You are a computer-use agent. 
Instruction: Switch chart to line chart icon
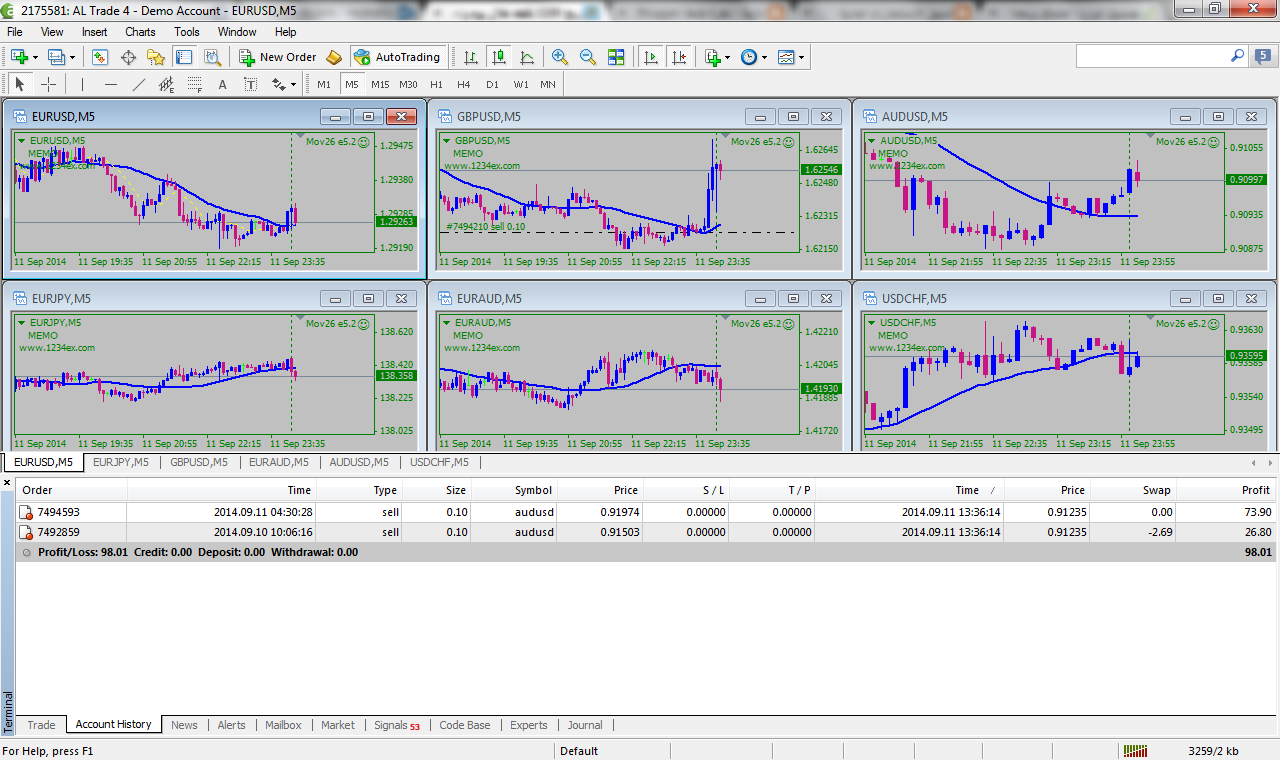(526, 57)
